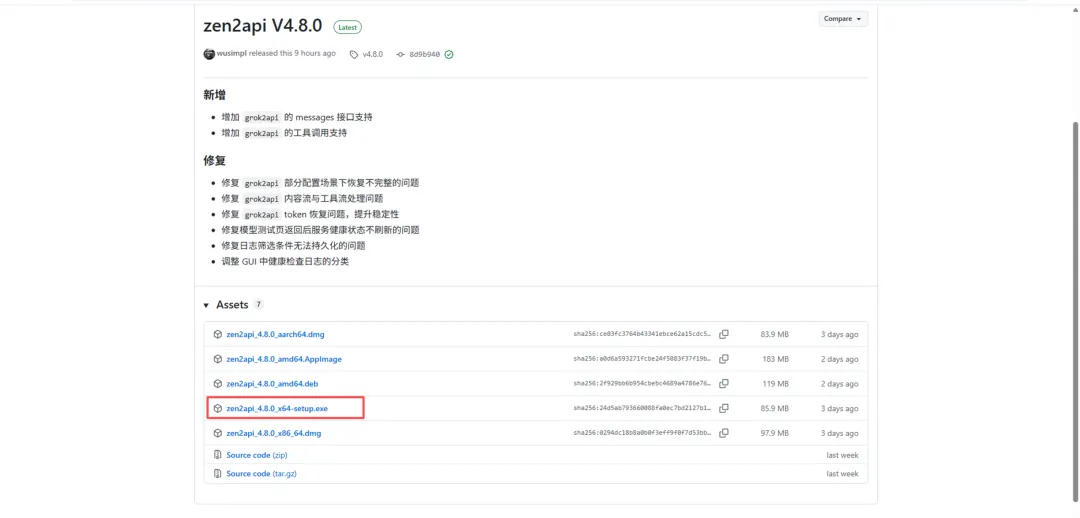
Task: Click package icon of x86_64.dmg
Action: point(218,433)
